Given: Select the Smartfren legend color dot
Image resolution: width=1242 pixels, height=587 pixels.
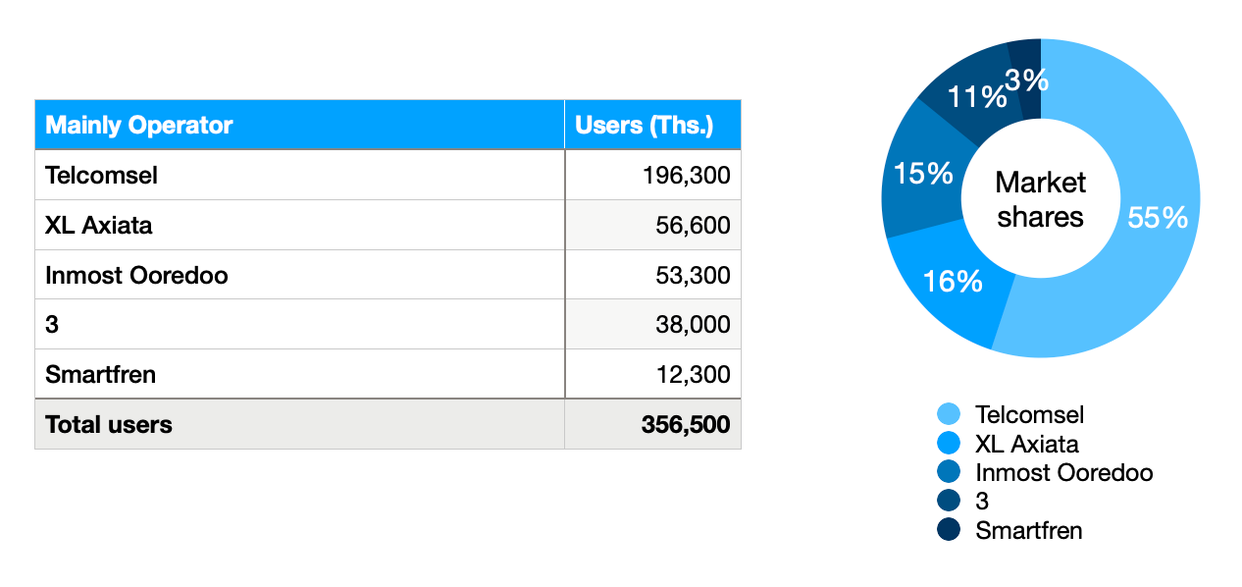Looking at the screenshot, I should point(949,530).
